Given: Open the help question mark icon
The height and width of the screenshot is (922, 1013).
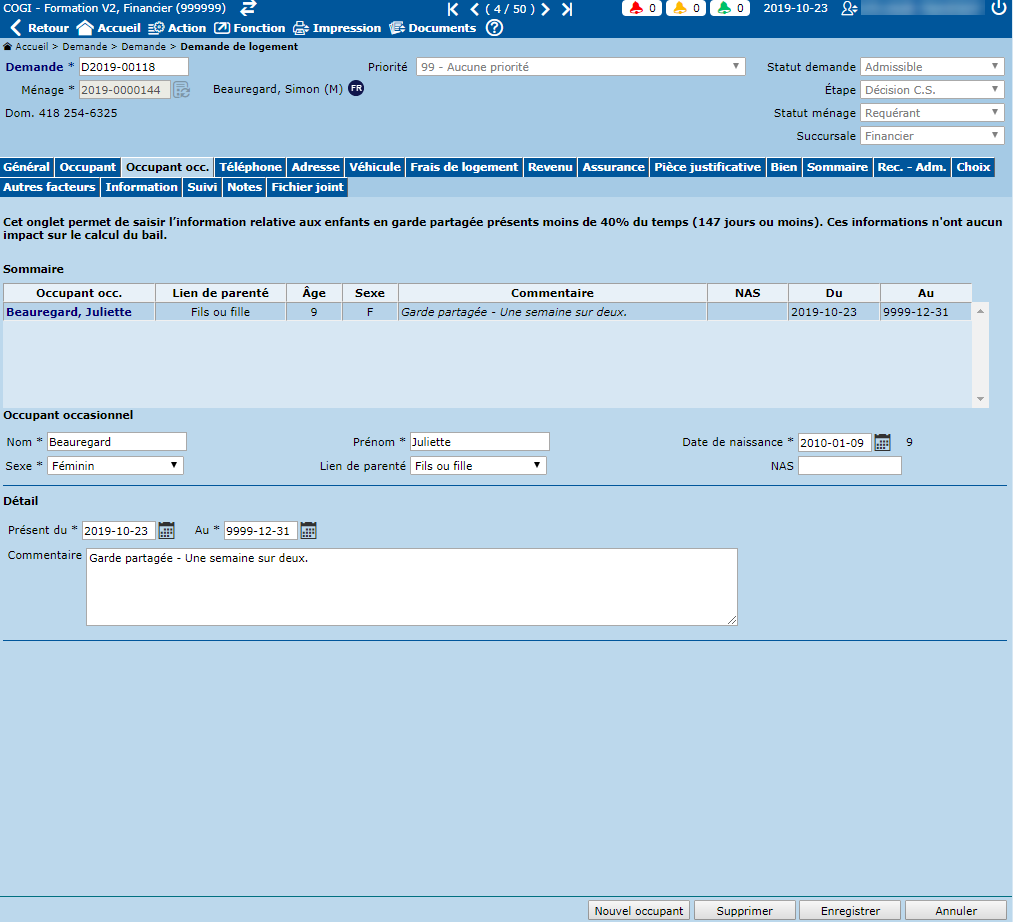Looking at the screenshot, I should [494, 28].
